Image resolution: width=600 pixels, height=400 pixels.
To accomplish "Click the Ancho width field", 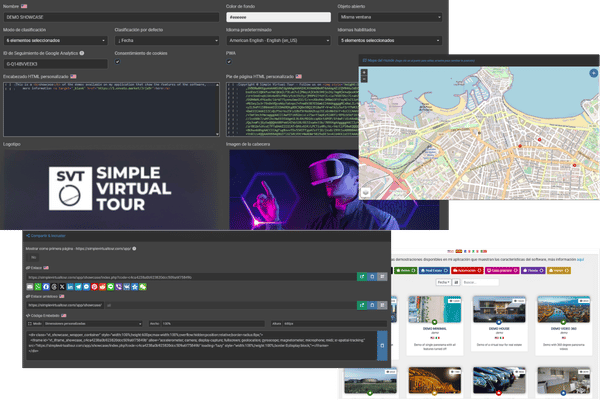I will pos(213,324).
